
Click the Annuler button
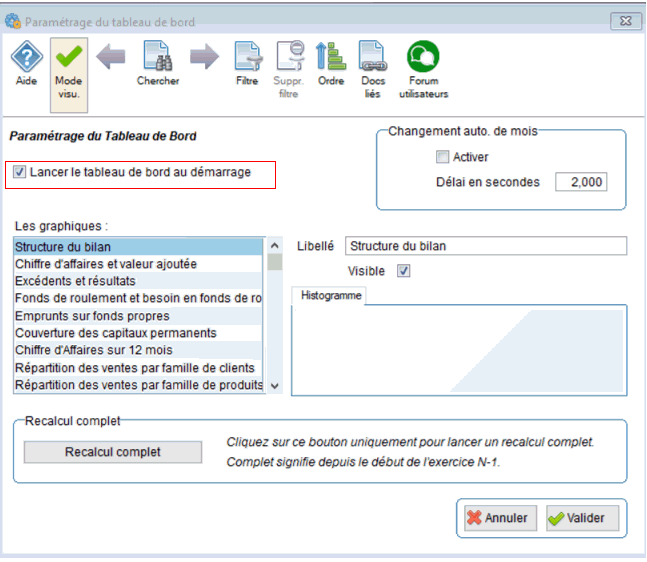point(500,519)
